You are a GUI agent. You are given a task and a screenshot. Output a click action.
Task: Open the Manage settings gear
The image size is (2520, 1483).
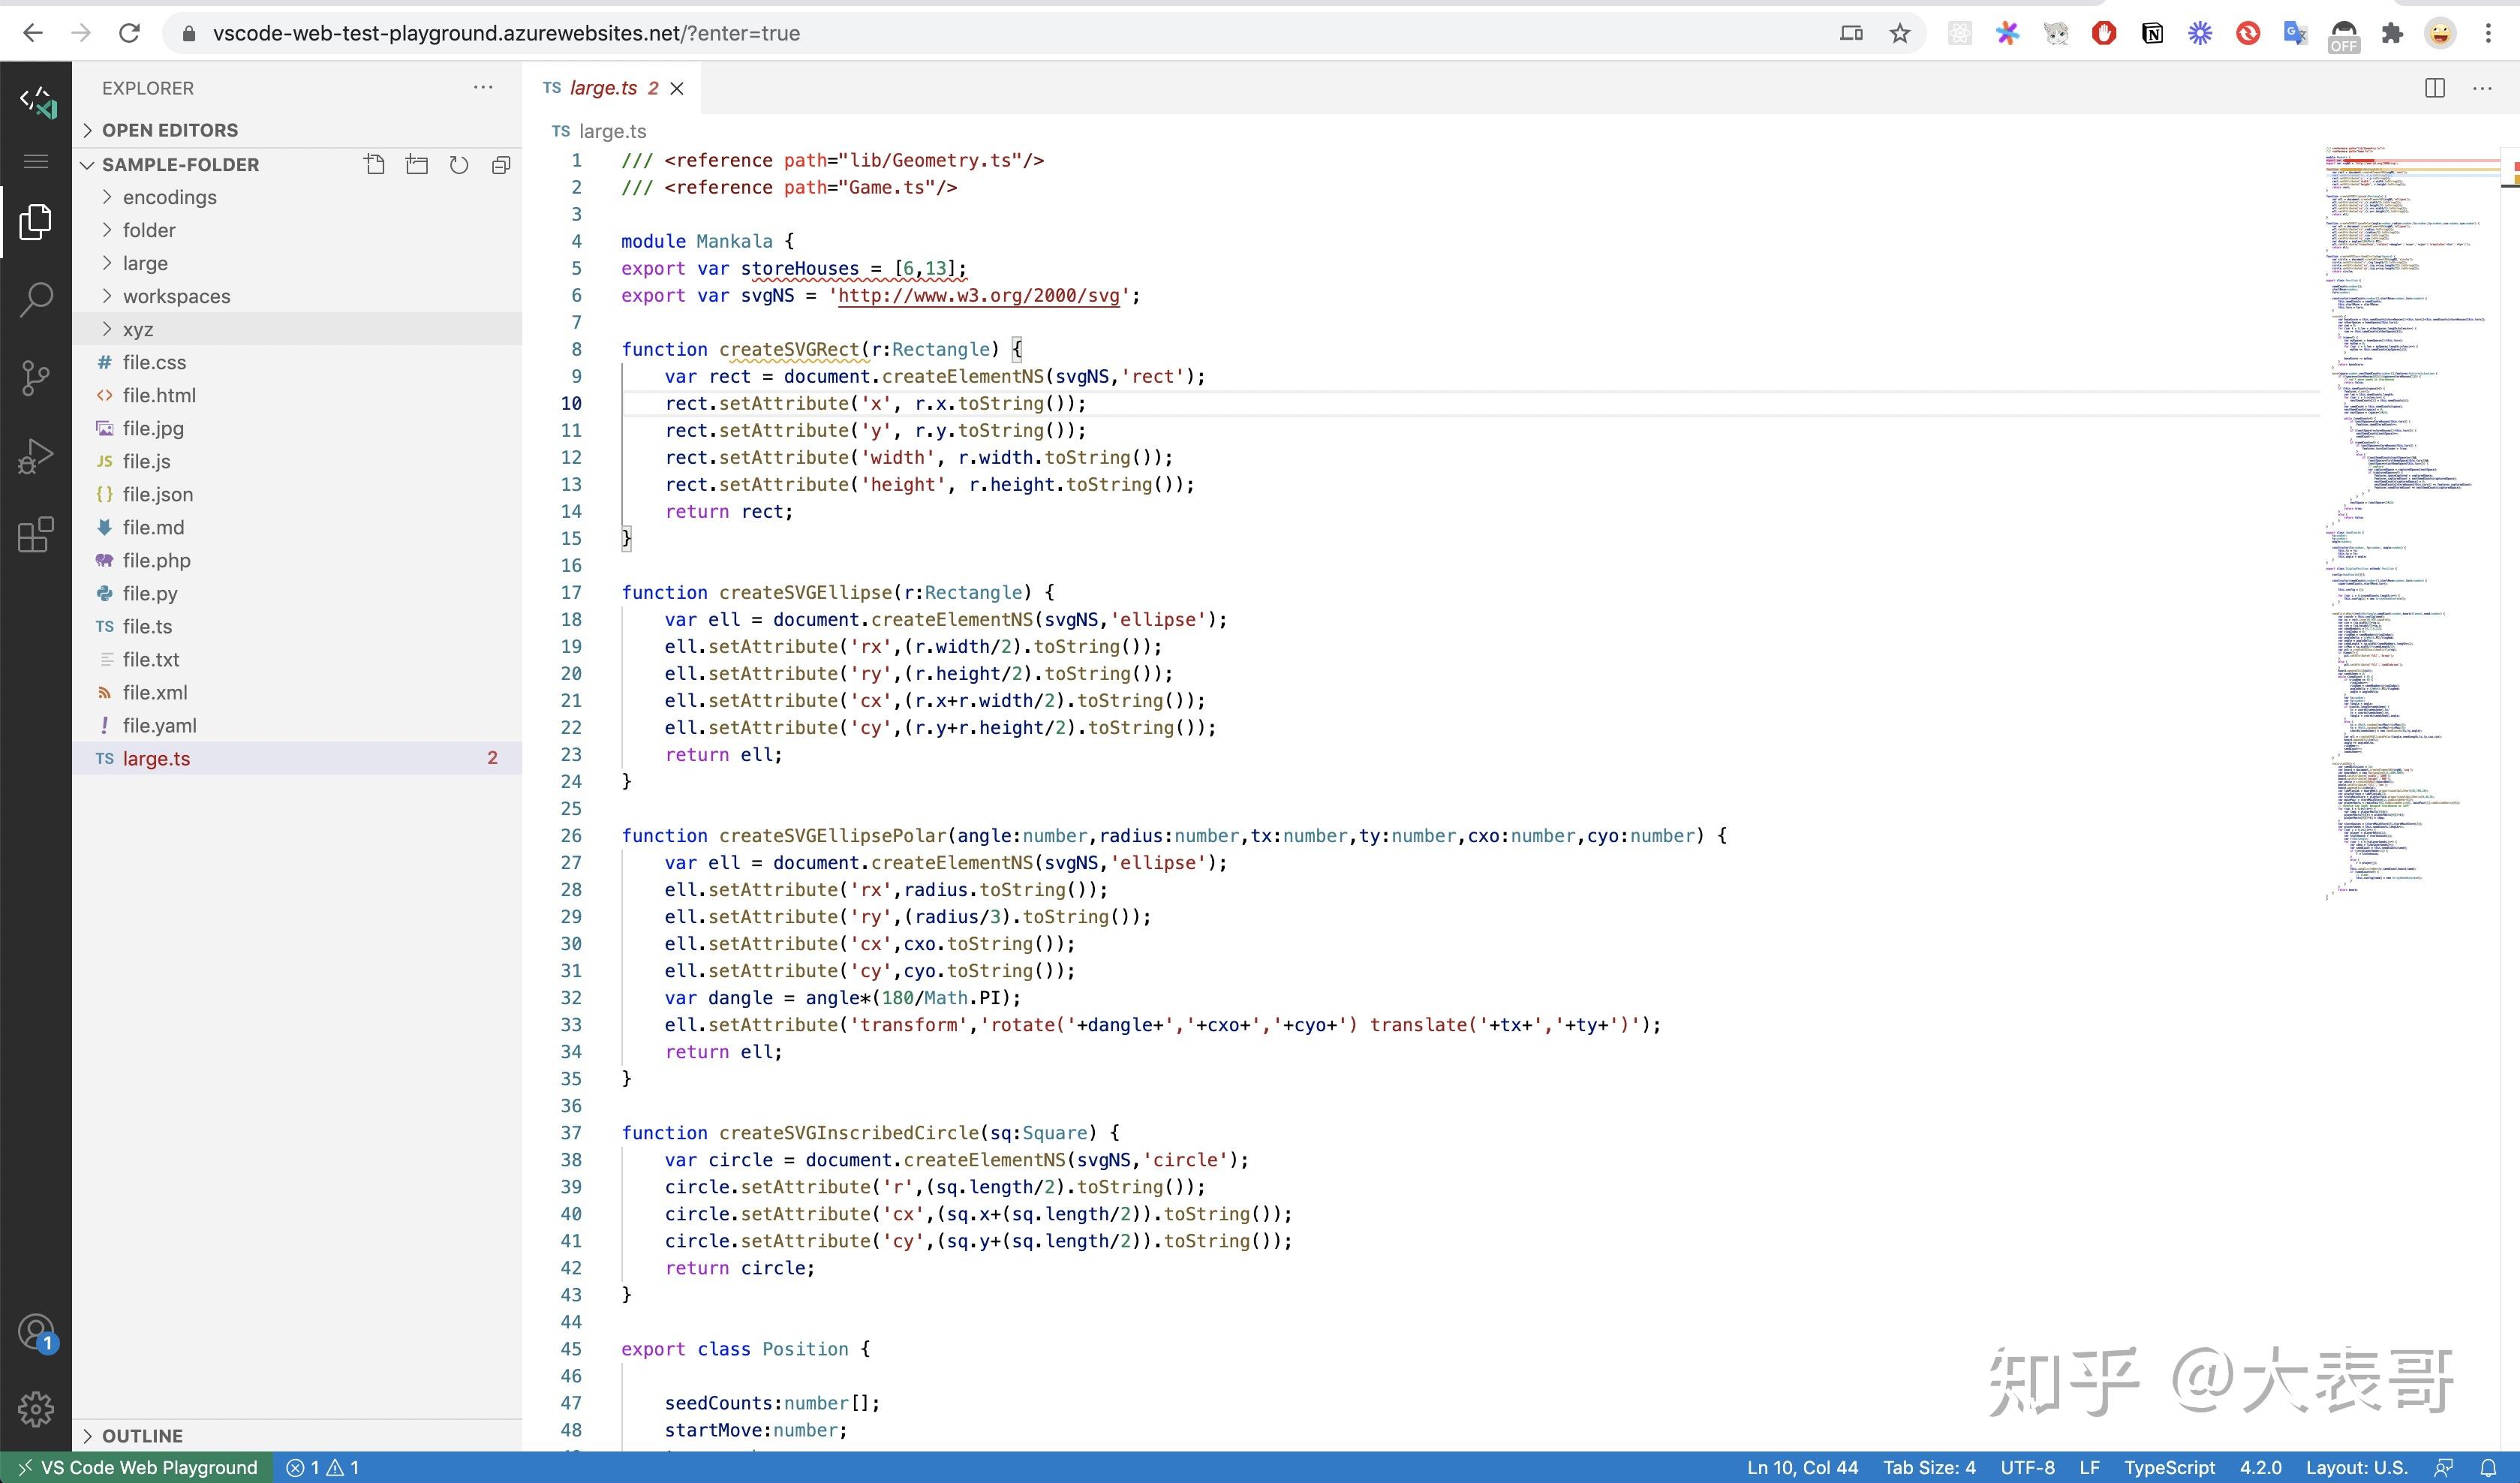point(36,1409)
